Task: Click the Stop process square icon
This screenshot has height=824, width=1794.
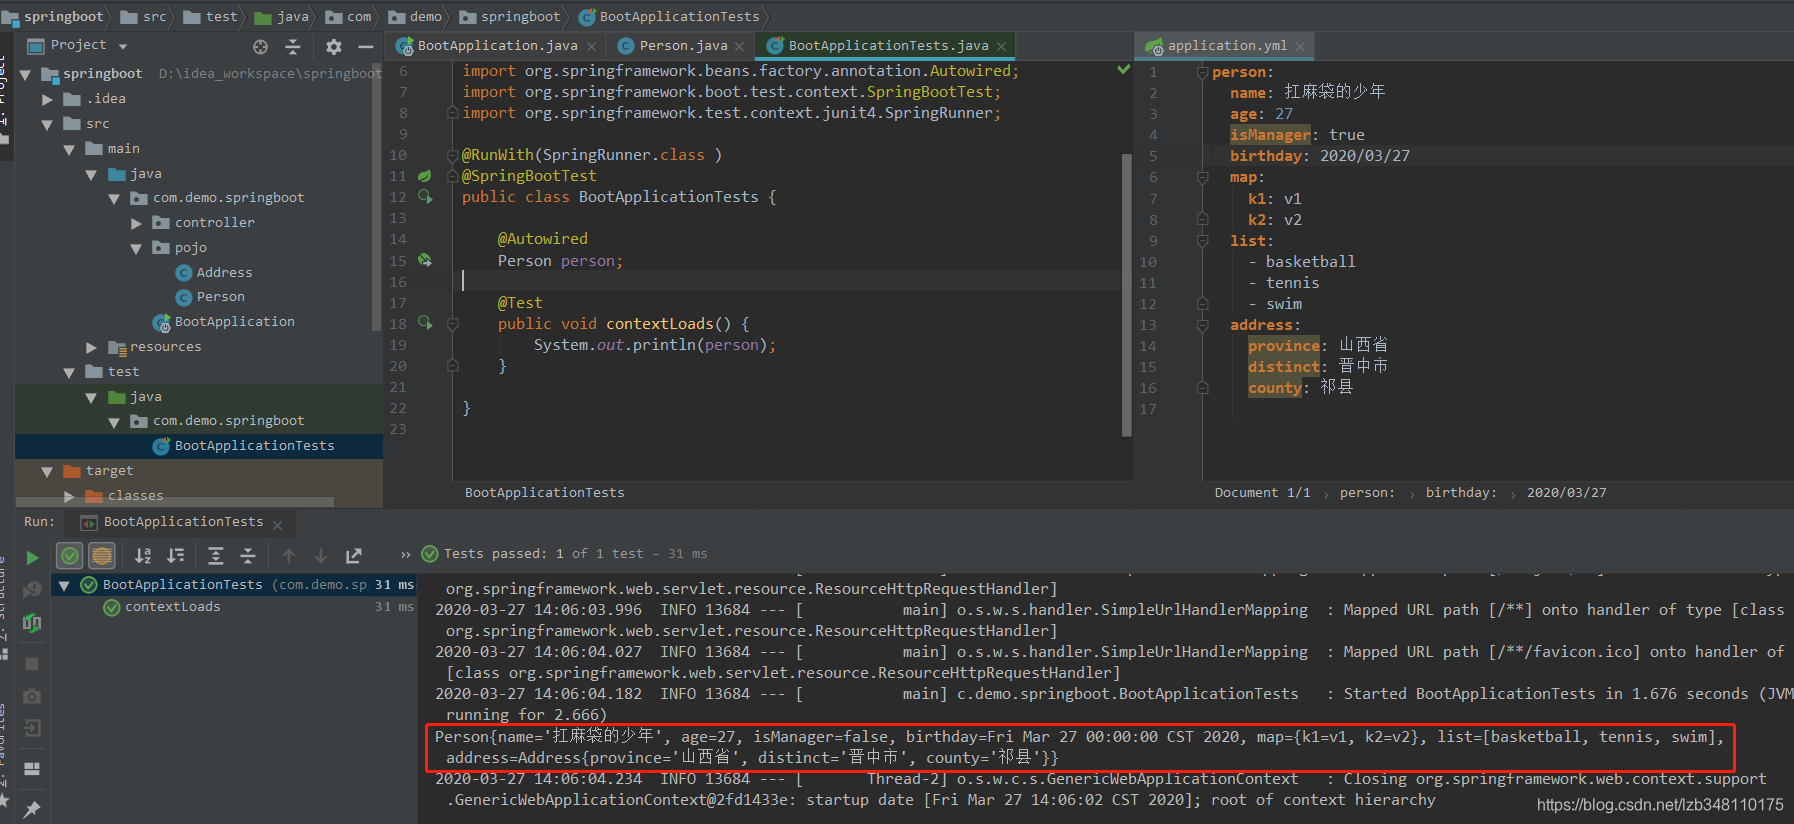Action: [x=32, y=663]
